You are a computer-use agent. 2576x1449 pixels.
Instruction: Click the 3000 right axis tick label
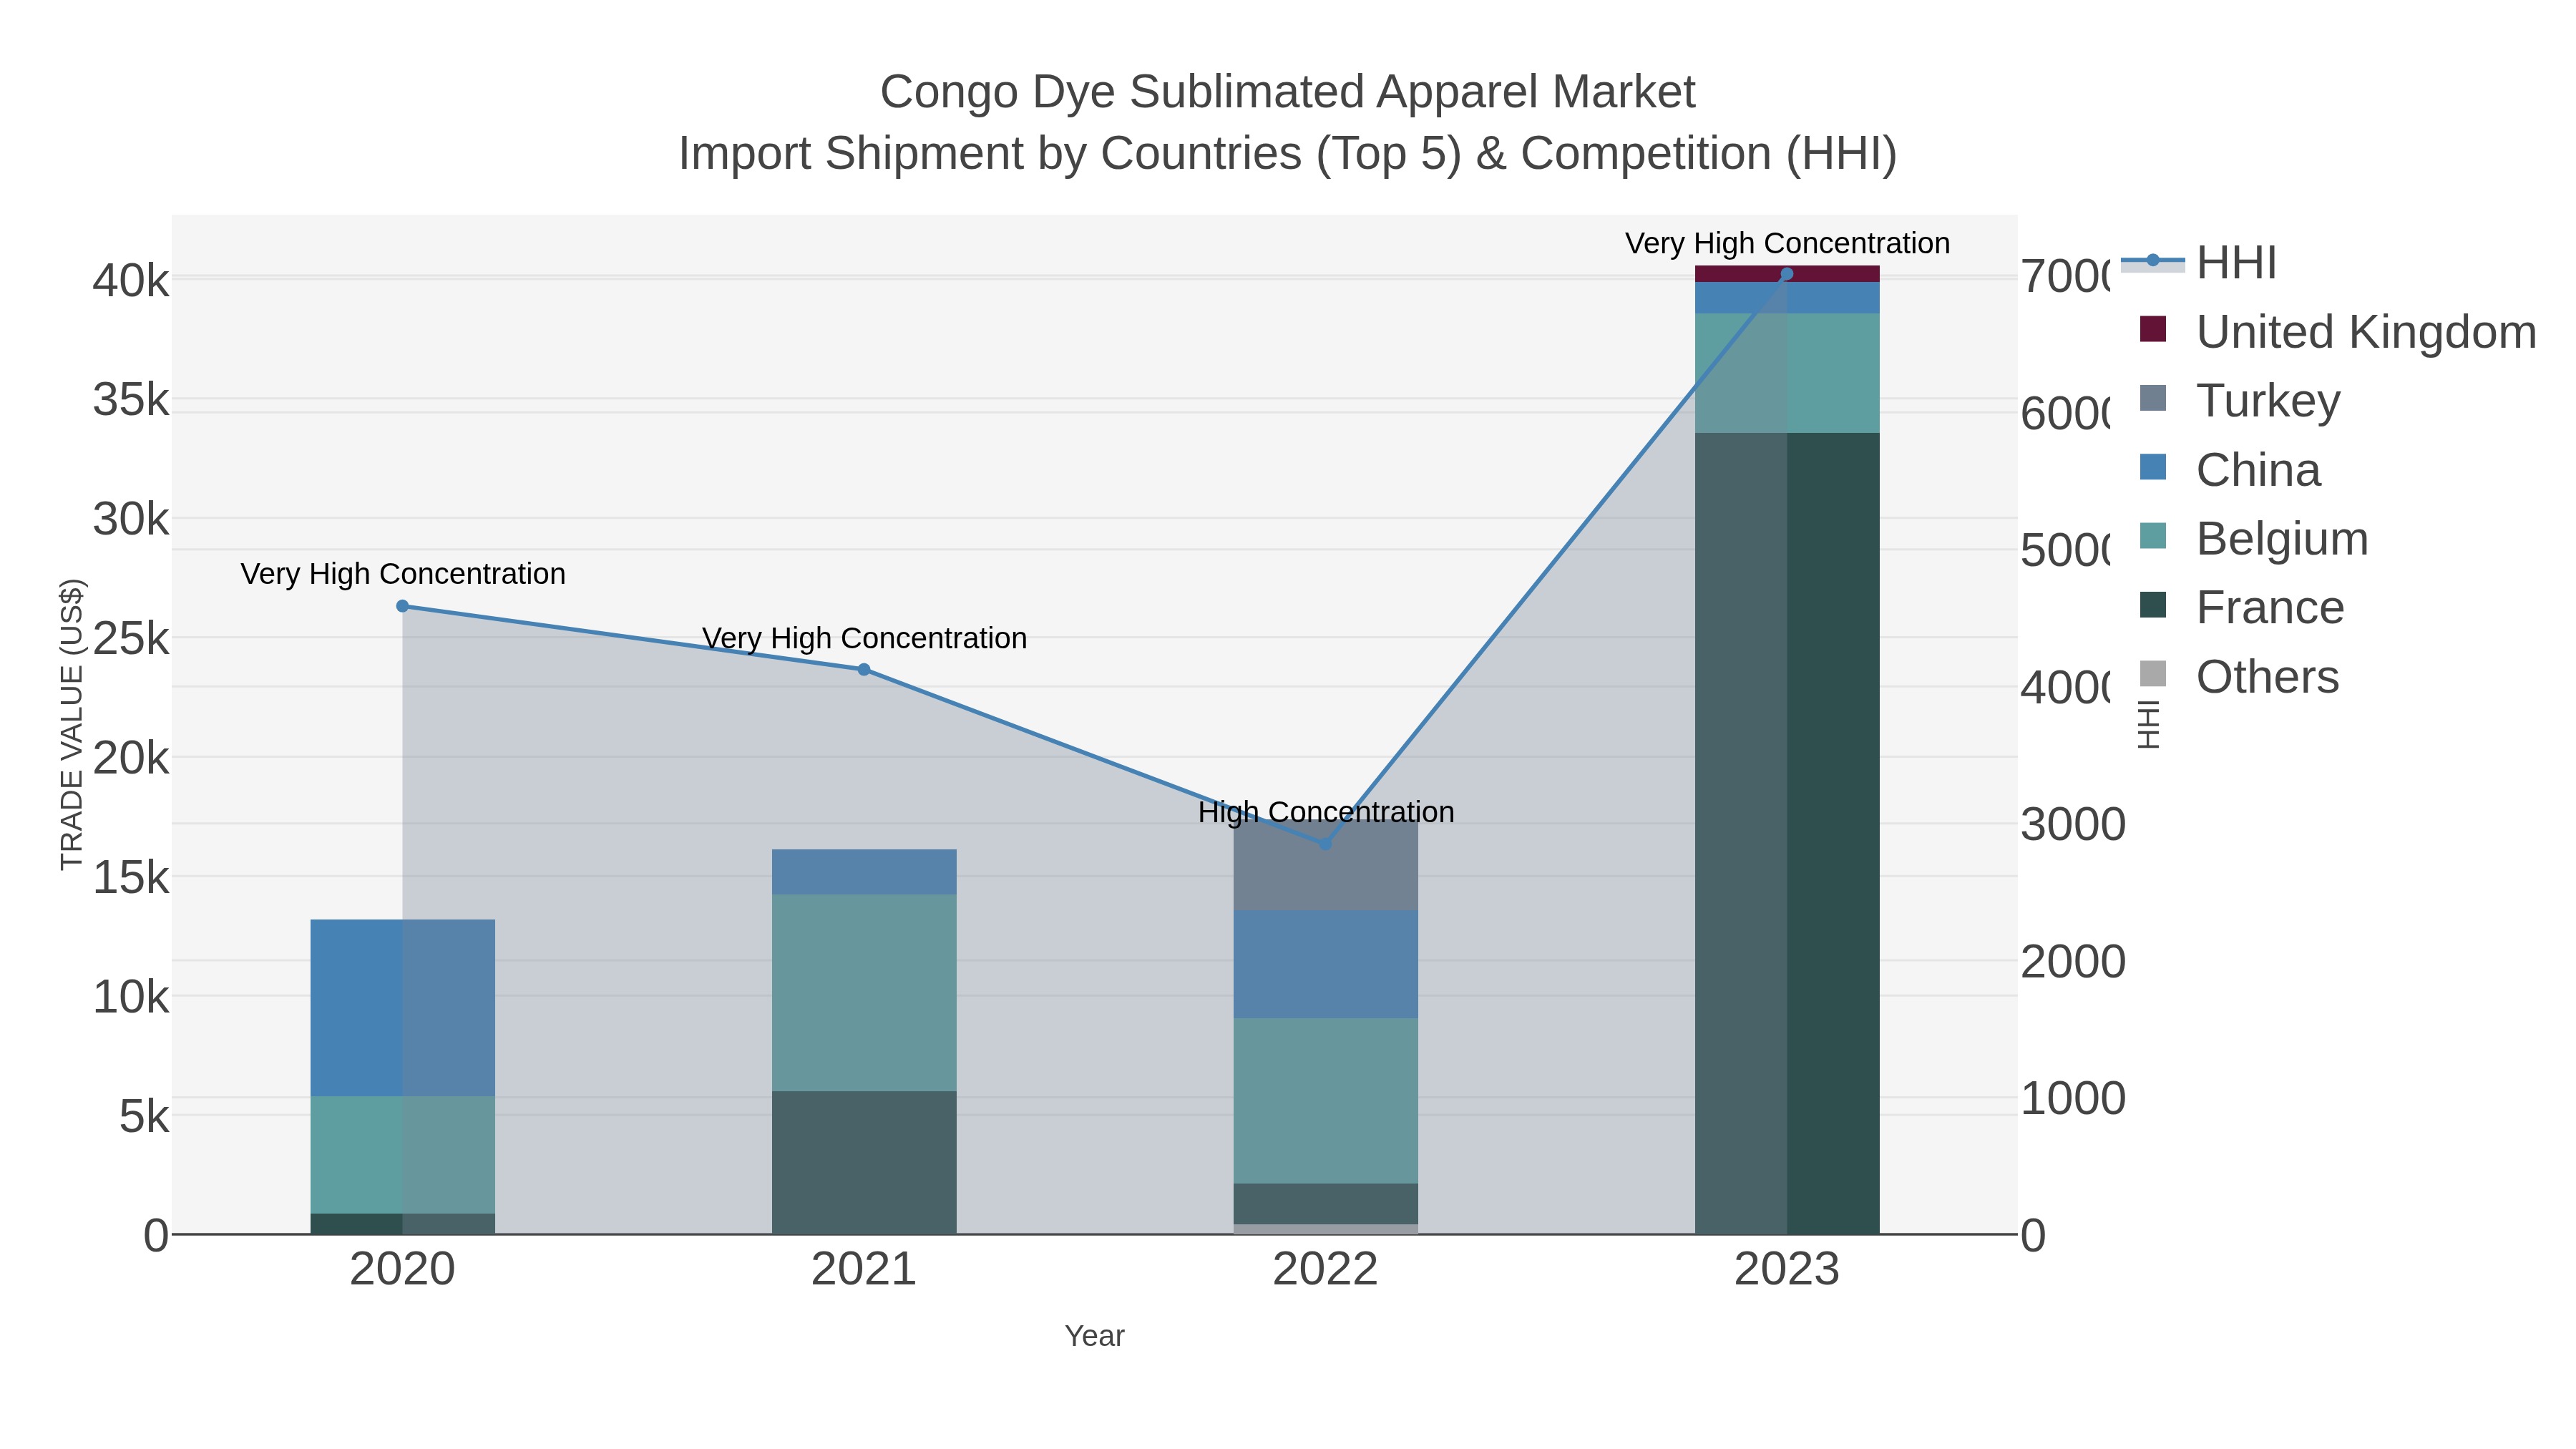click(2073, 825)
